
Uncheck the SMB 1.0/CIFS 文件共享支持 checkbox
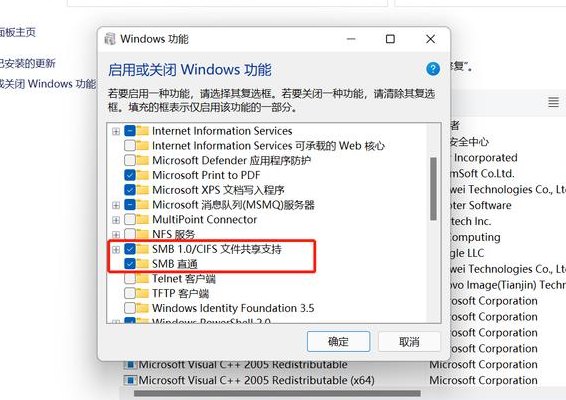click(130, 249)
